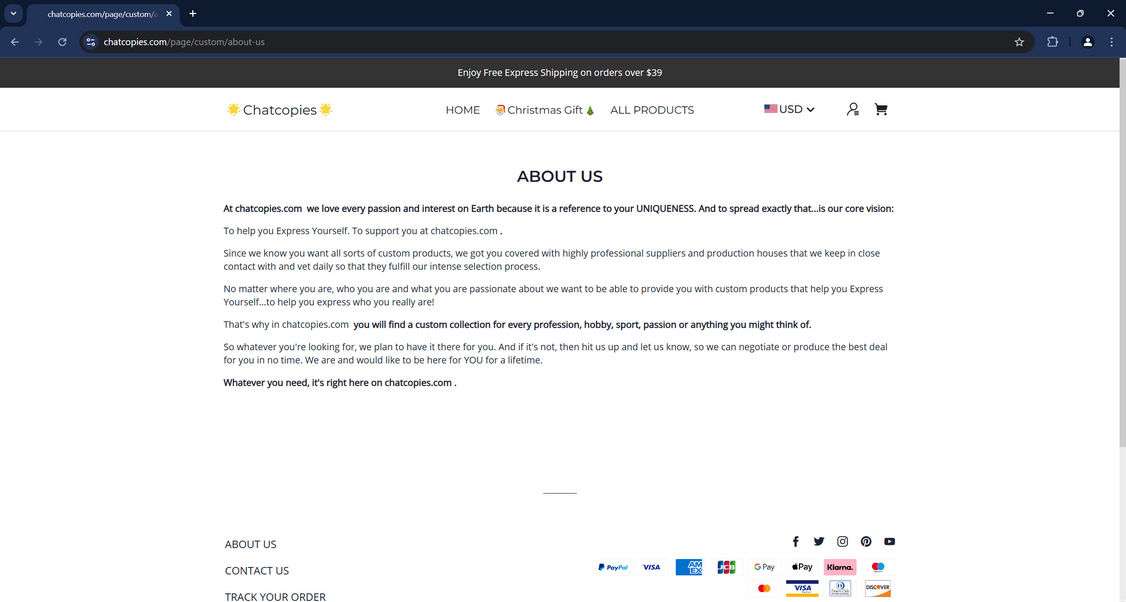The image size is (1126, 602).
Task: Expand the browser tab search dropdown
Action: click(x=13, y=13)
